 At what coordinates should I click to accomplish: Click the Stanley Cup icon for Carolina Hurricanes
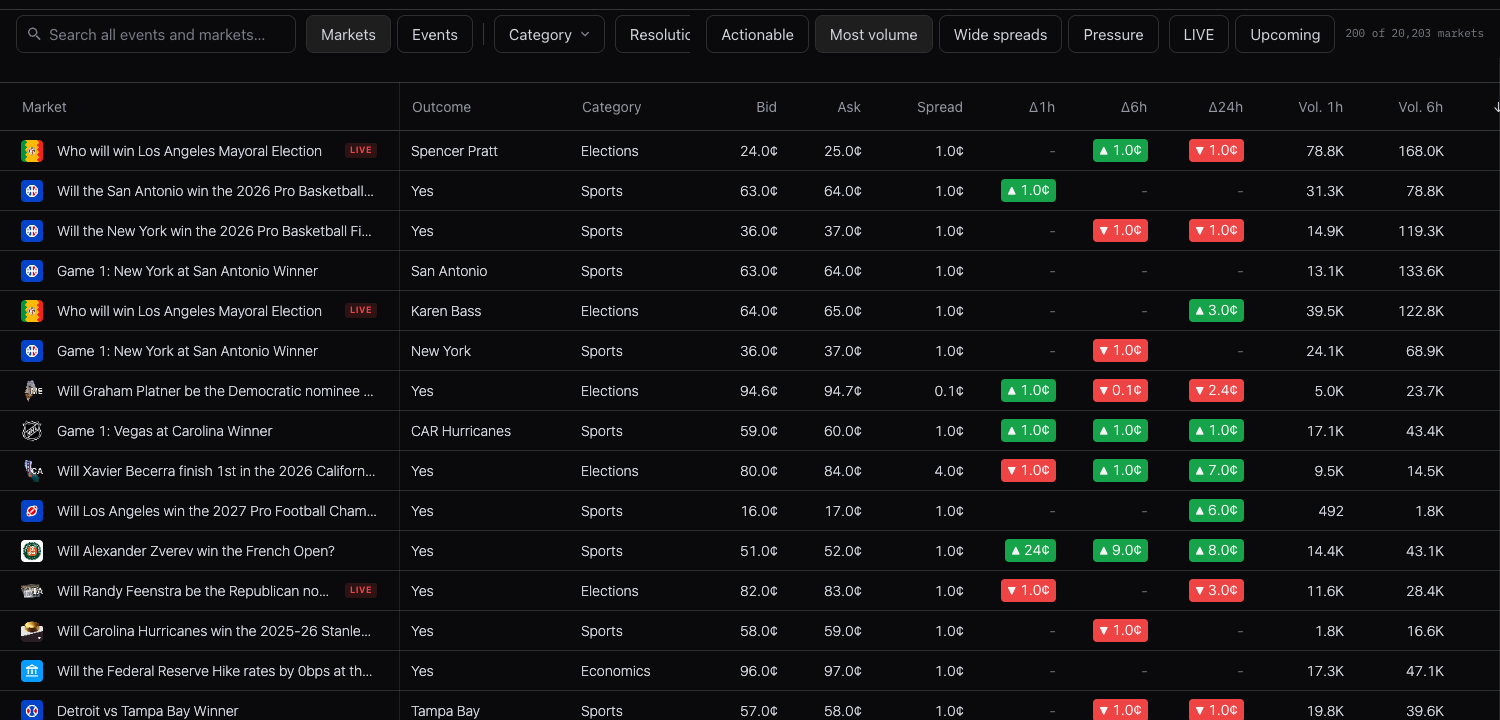pyautogui.click(x=32, y=631)
